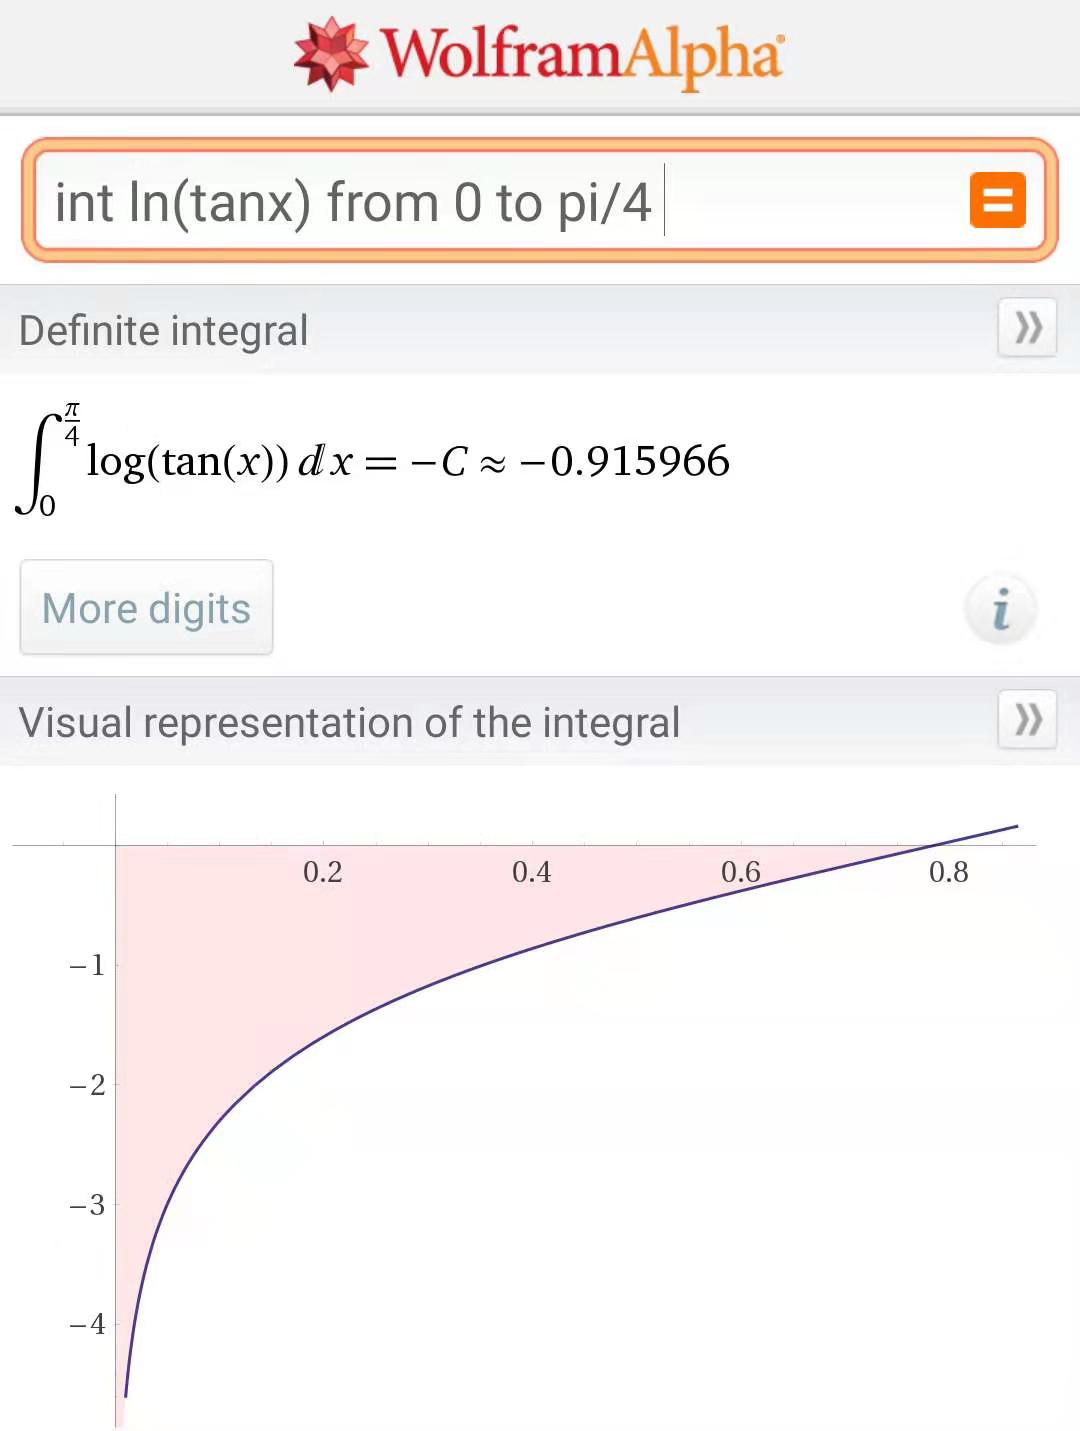Click the 0.8 tick label on x-axis

click(948, 872)
